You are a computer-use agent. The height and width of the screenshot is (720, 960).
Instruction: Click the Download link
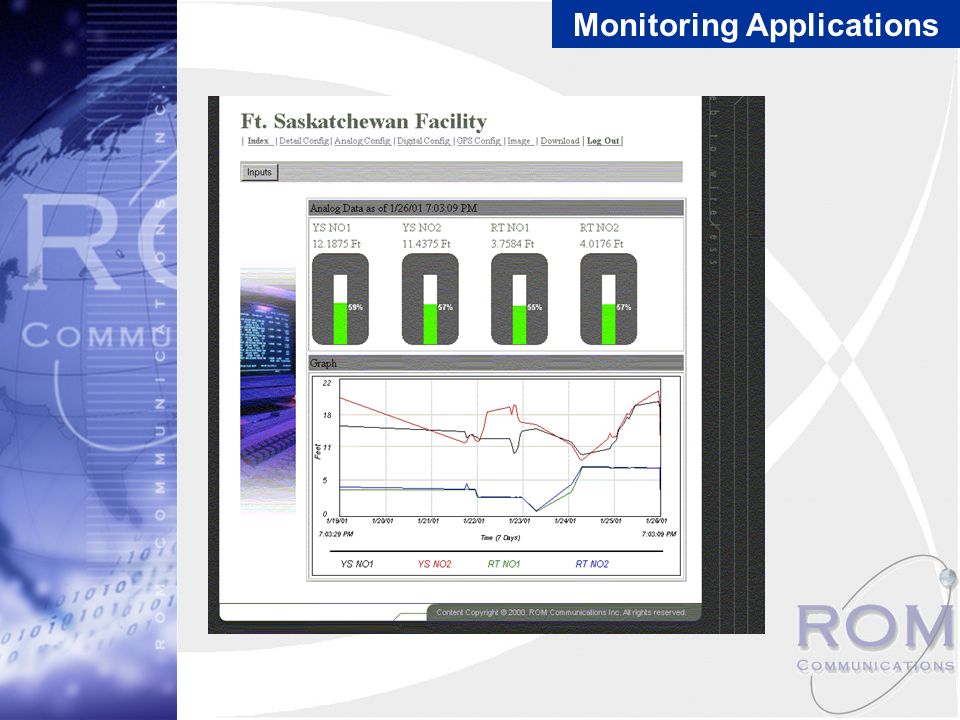560,141
